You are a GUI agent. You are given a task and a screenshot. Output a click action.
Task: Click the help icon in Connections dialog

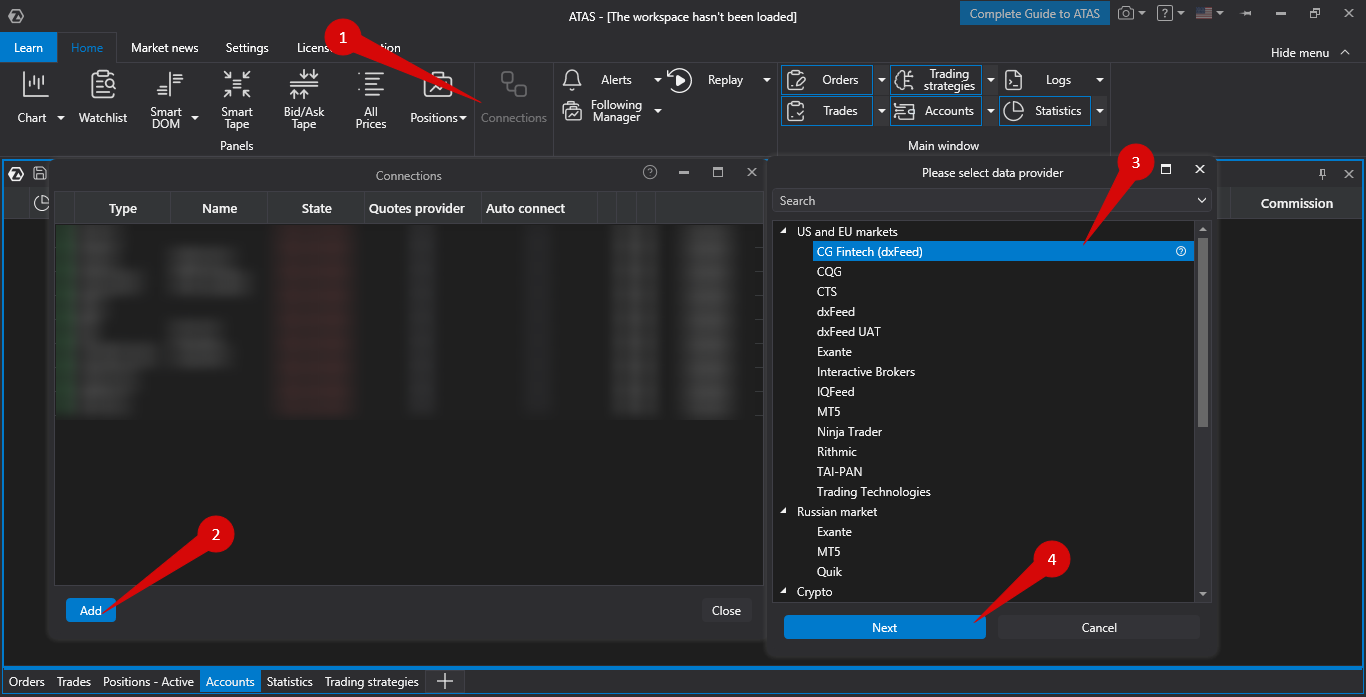650,172
